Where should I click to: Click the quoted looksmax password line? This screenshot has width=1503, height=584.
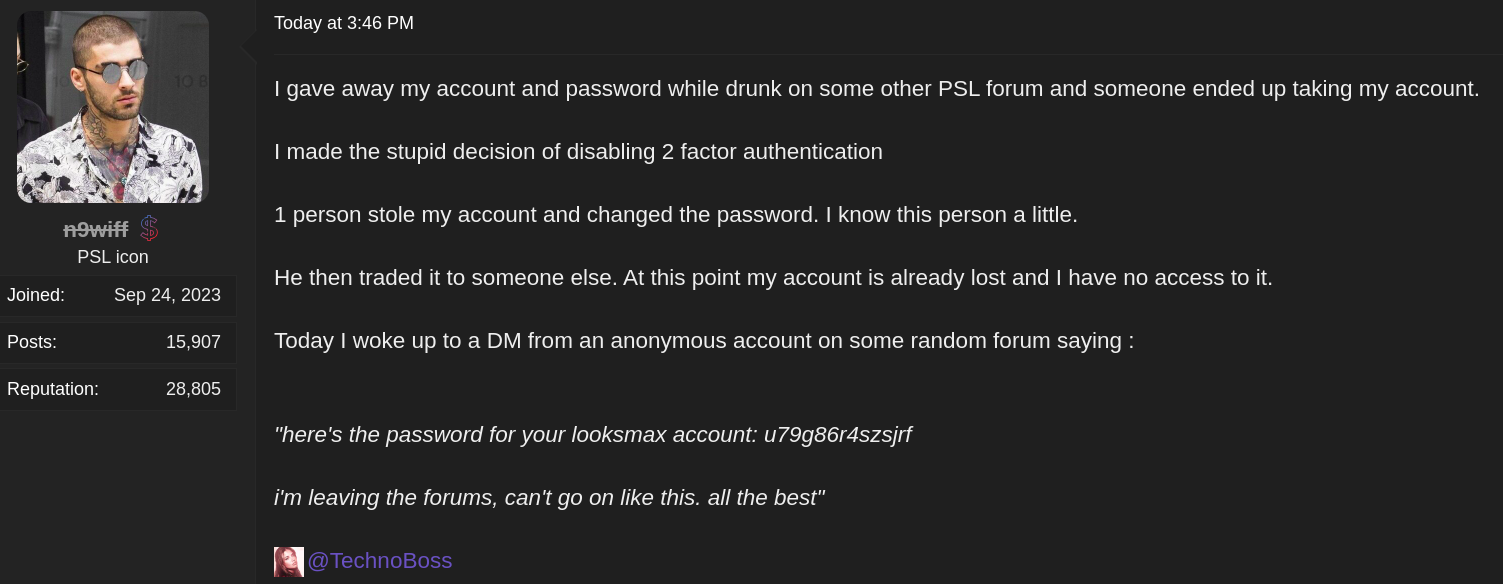pyautogui.click(x=592, y=435)
